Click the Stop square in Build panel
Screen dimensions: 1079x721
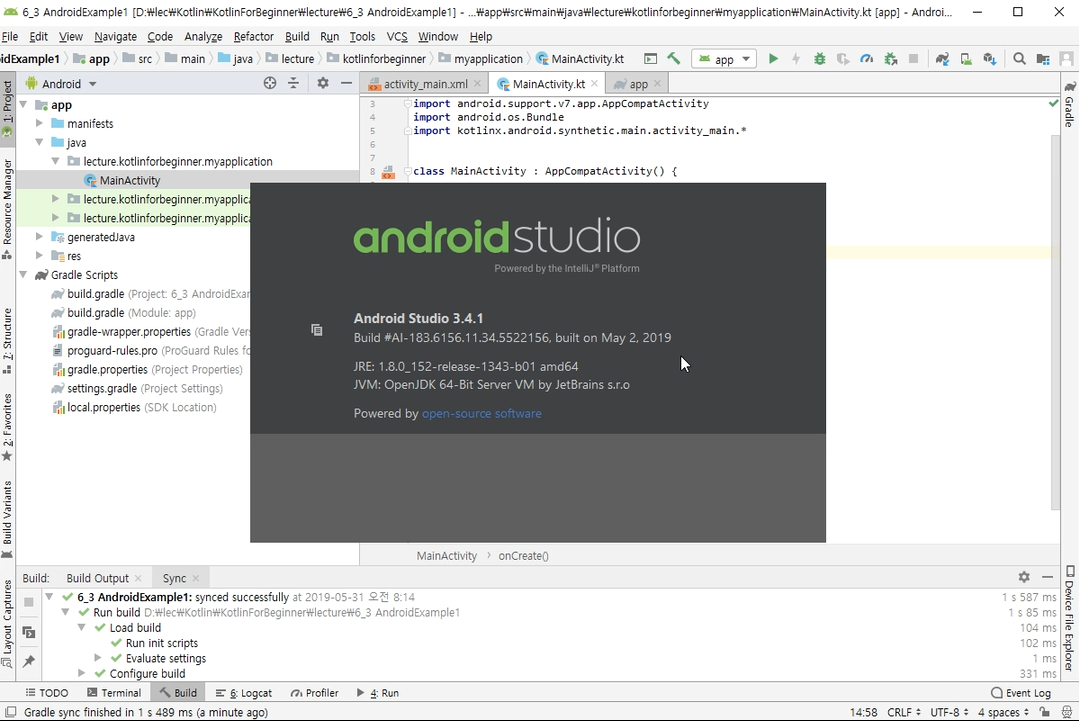28,602
